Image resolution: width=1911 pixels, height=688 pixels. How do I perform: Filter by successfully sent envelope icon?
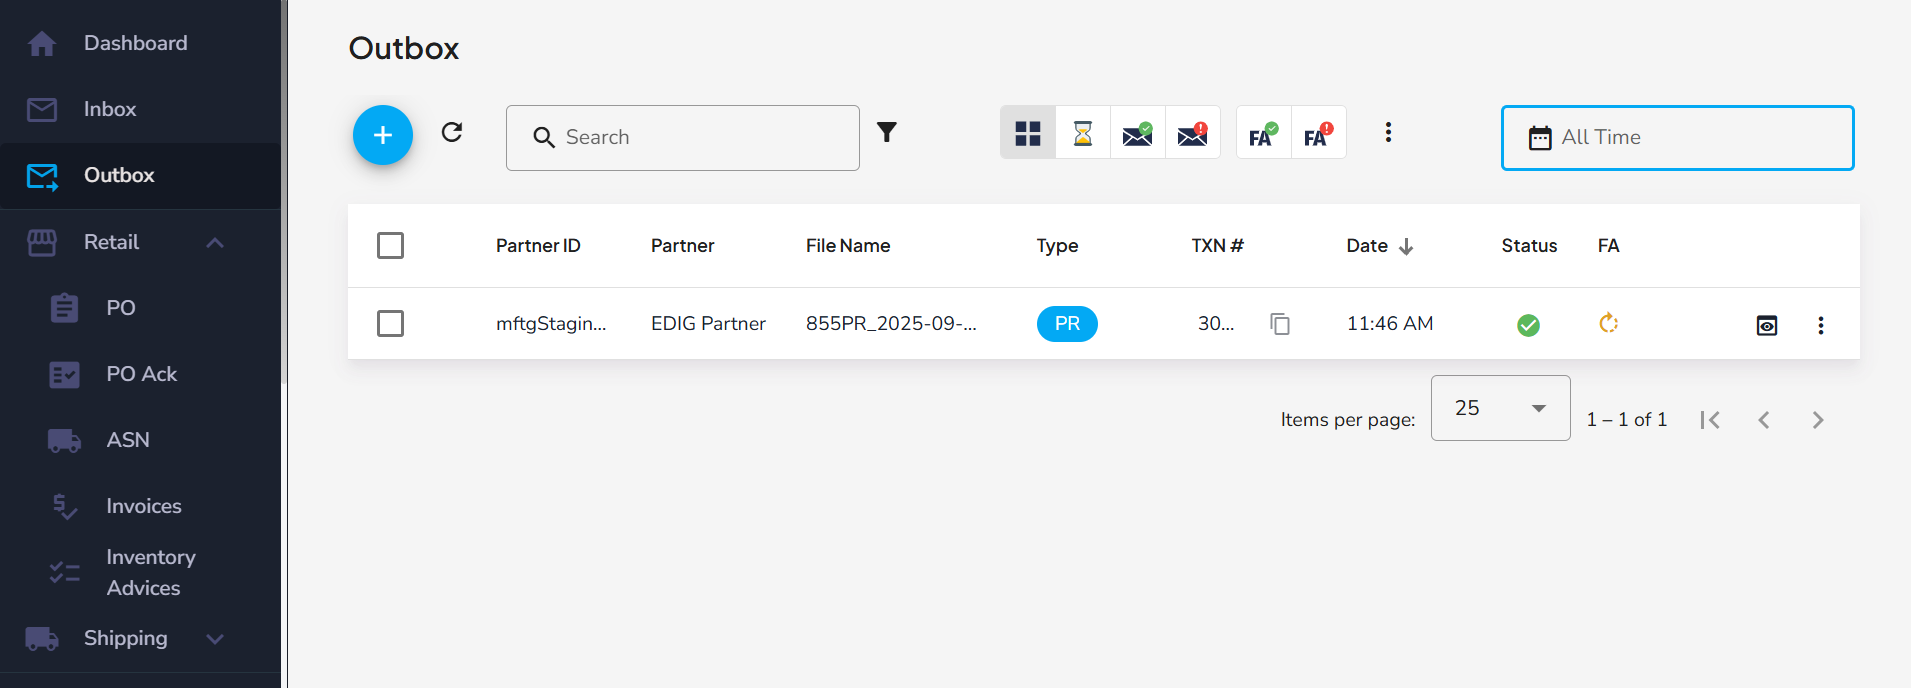coord(1137,133)
